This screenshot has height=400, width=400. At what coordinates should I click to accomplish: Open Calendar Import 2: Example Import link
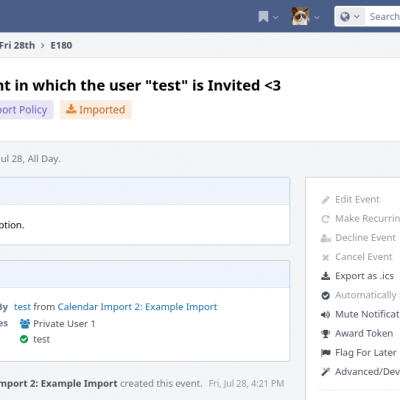tap(137, 307)
